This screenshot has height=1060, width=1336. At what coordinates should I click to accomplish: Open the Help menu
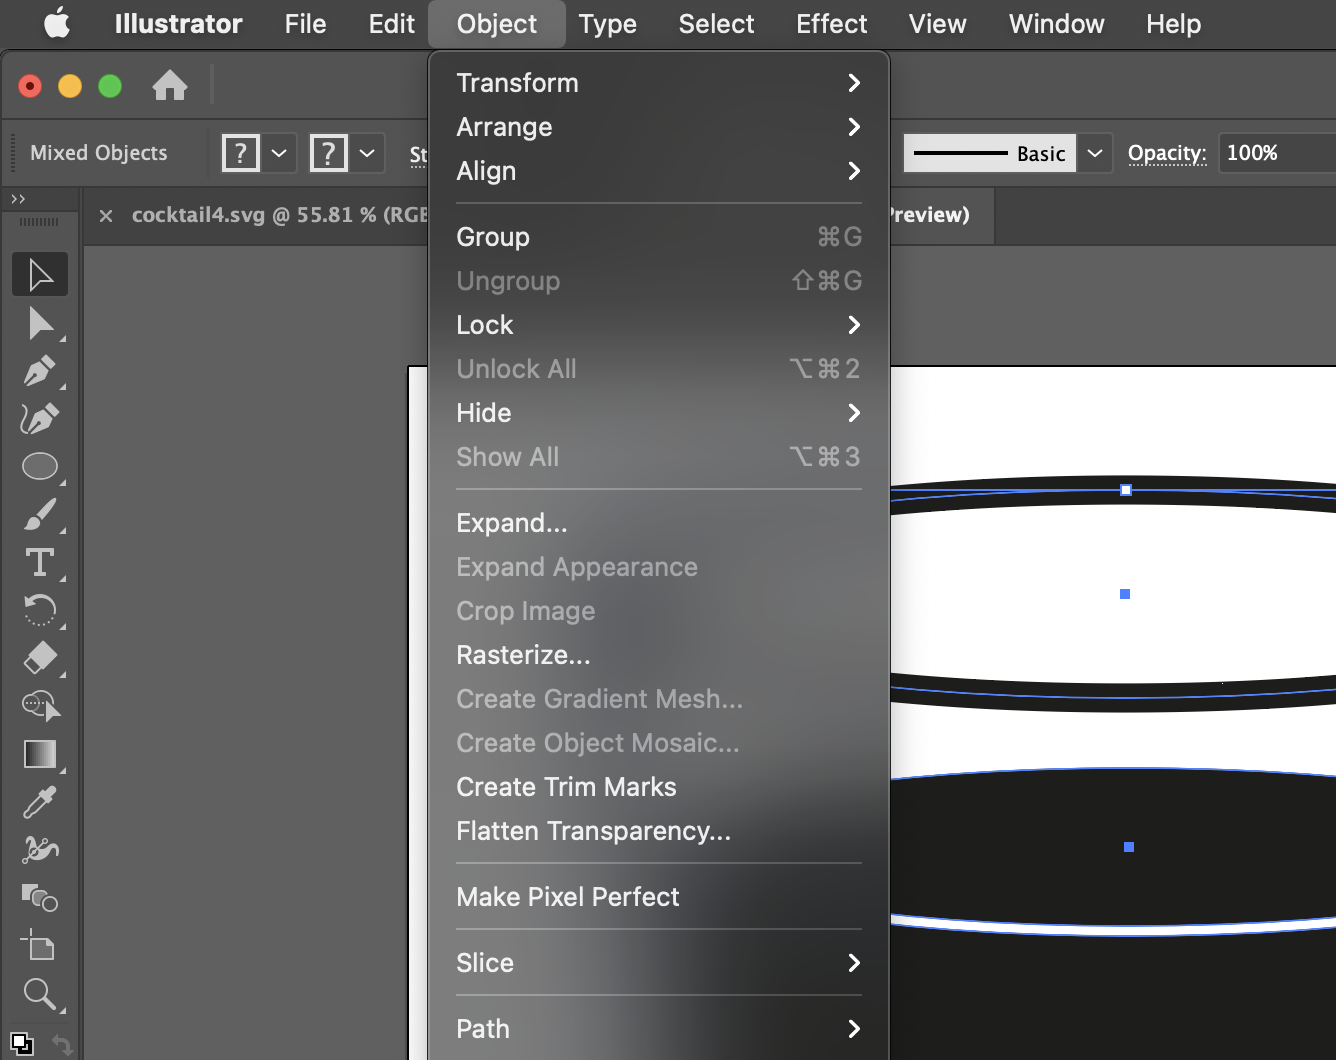coord(1173,23)
